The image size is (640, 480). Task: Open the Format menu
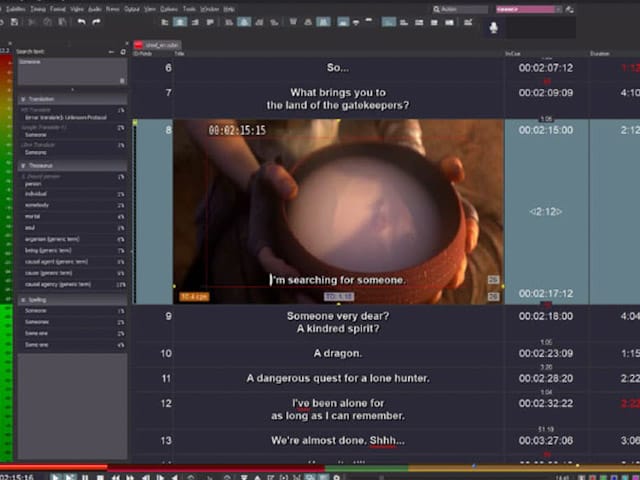(x=58, y=9)
